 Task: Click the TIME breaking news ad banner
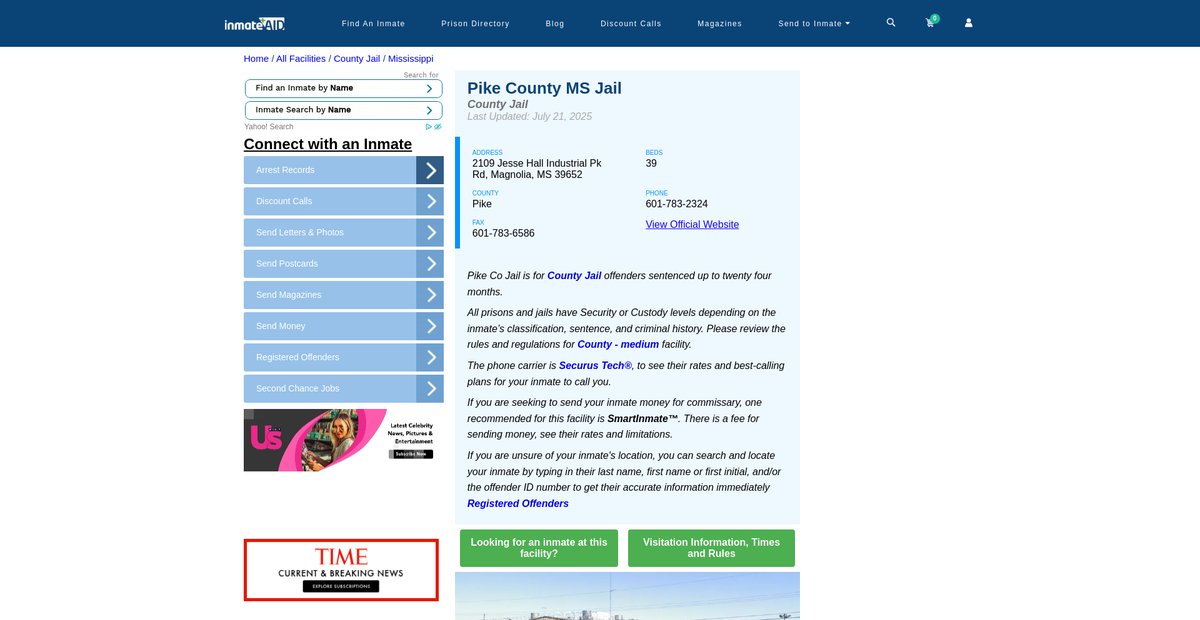(341, 570)
